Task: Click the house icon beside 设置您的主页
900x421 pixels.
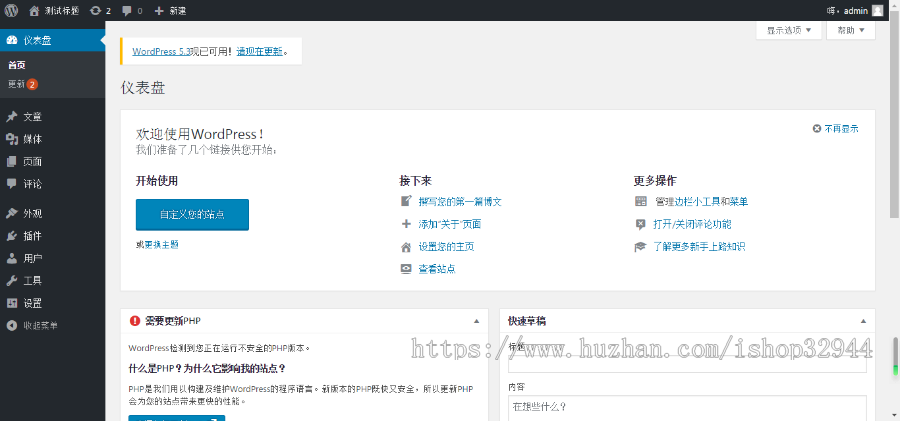Action: 406,247
